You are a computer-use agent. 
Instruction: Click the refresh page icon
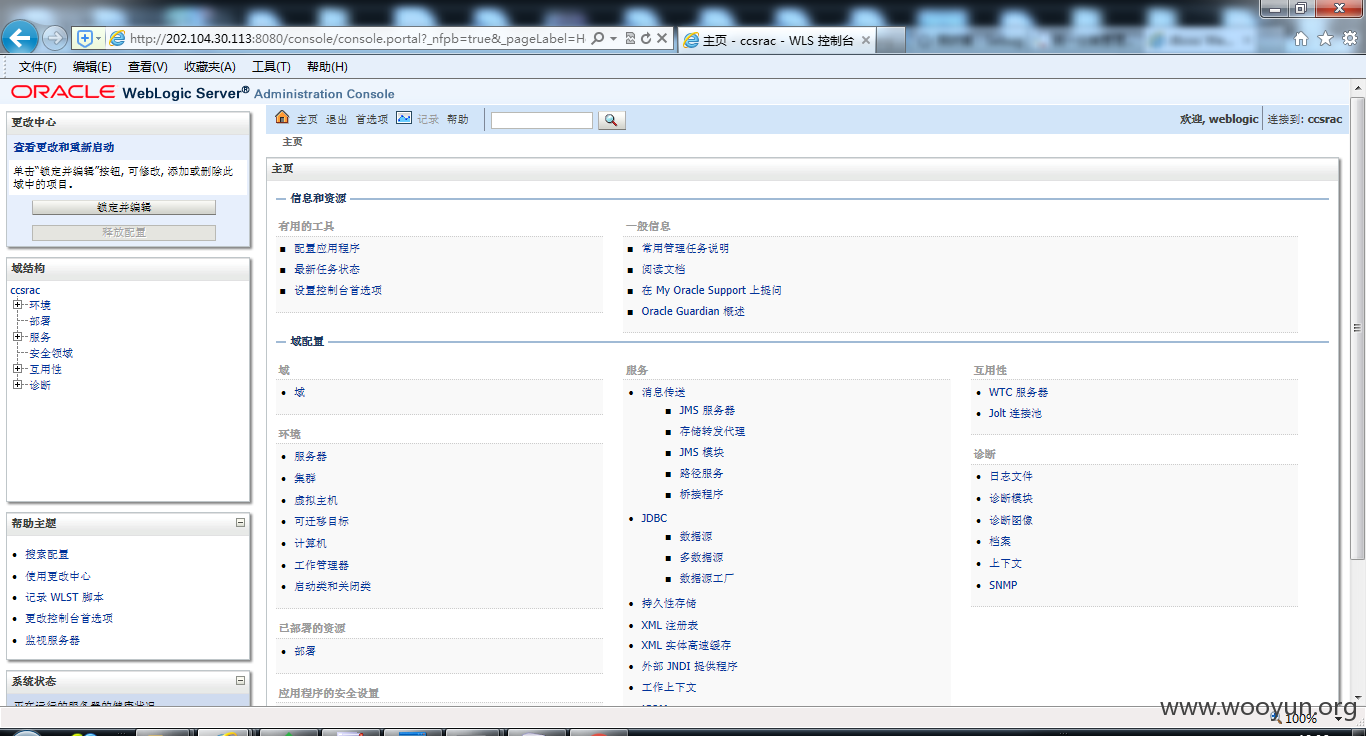pos(646,38)
